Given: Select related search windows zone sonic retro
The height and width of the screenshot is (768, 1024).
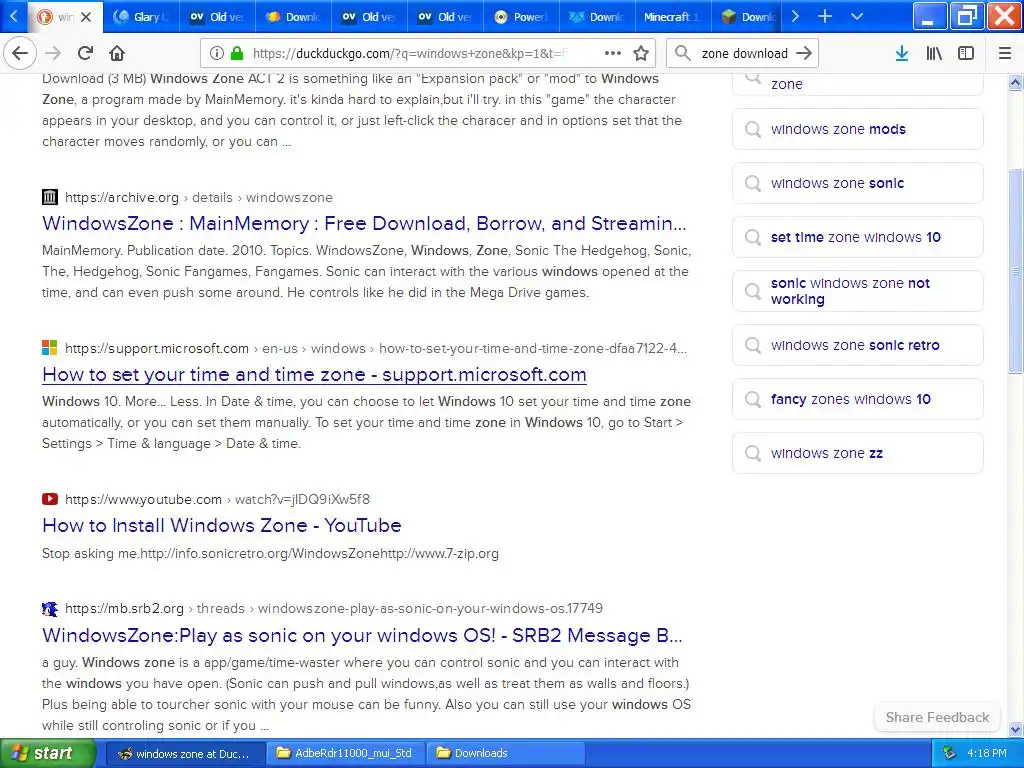Looking at the screenshot, I should [x=857, y=345].
